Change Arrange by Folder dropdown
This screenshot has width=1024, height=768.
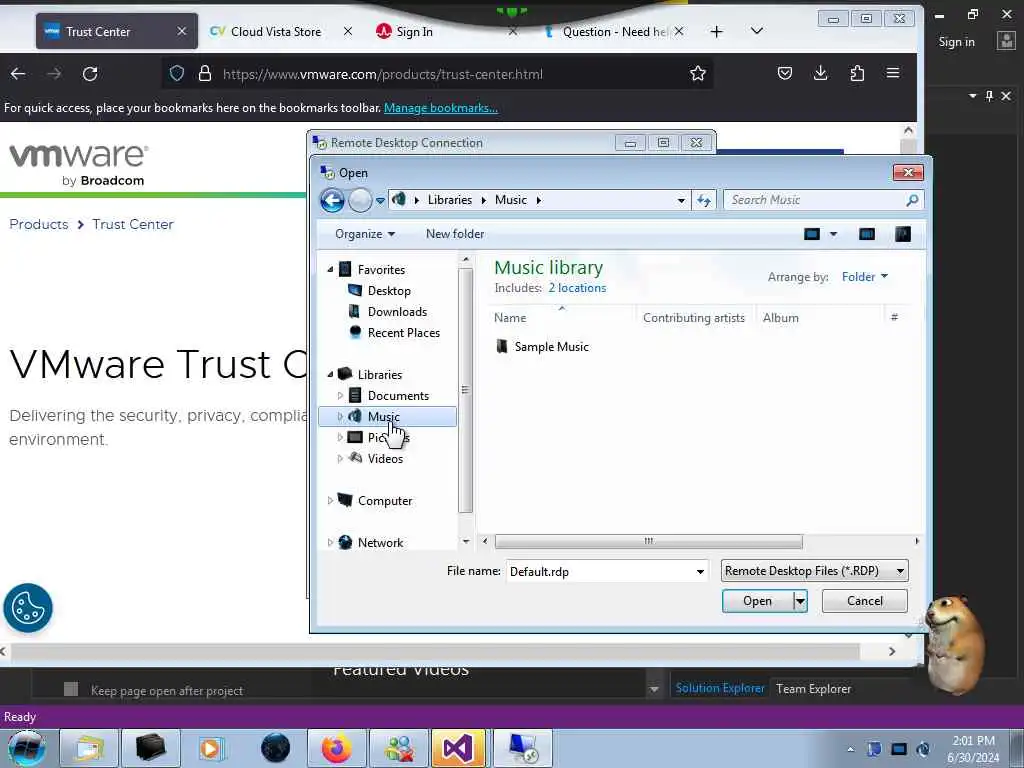(865, 277)
